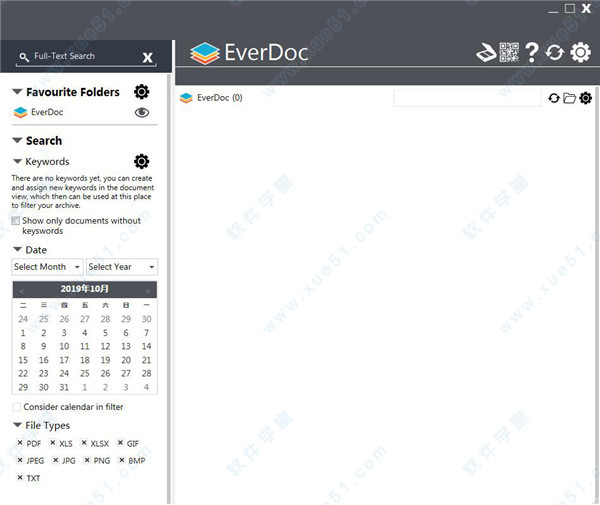Image resolution: width=600 pixels, height=505 pixels.
Task: Click the left panel vertical scrollbar
Action: click(169, 289)
